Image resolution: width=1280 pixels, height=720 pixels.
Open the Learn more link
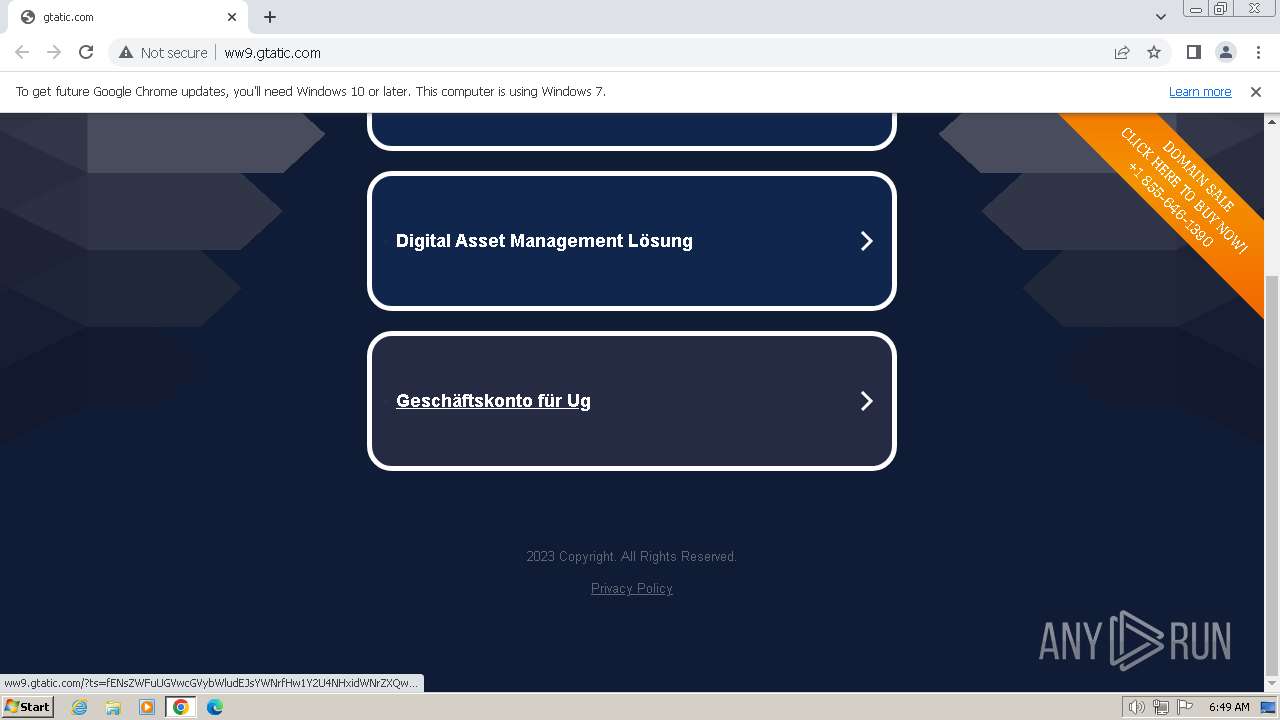(1200, 92)
